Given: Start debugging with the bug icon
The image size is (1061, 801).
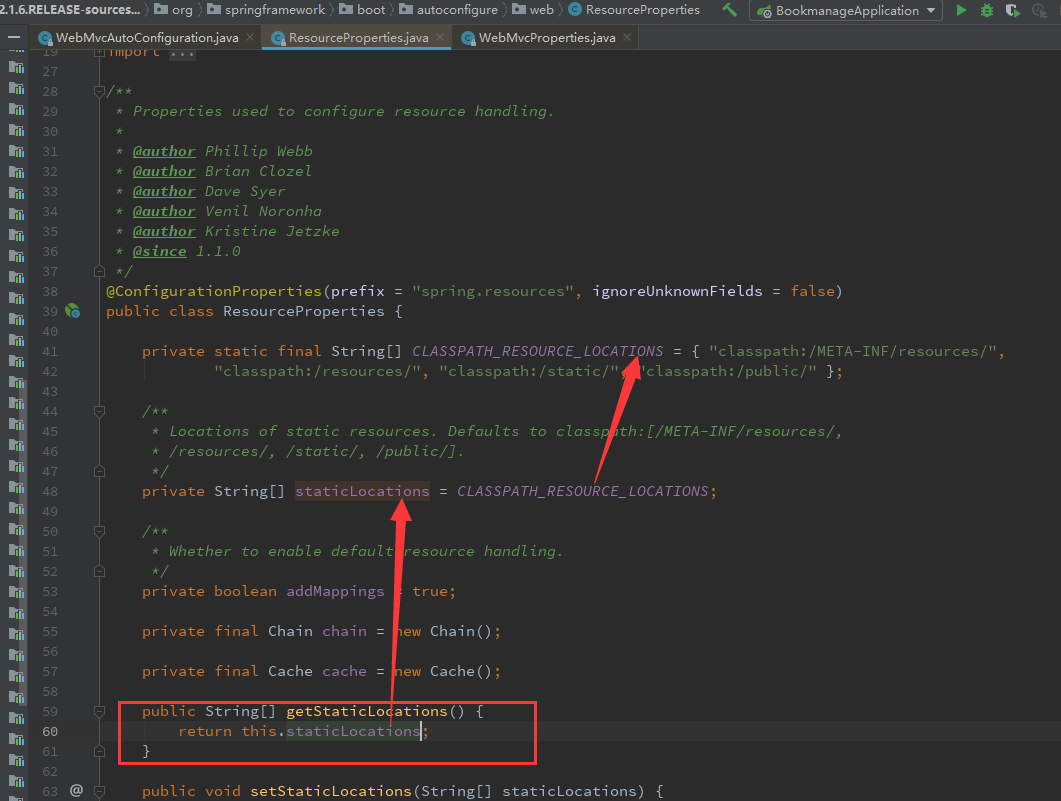Looking at the screenshot, I should pos(987,10).
